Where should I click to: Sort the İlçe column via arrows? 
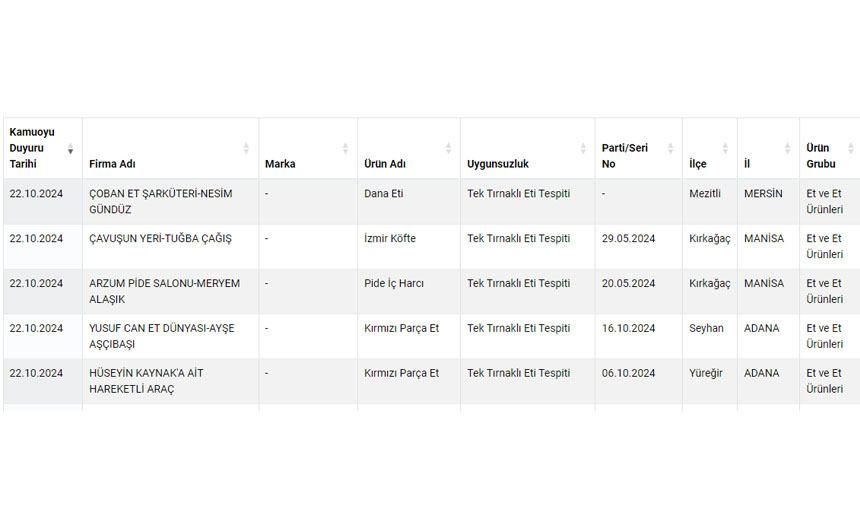(x=726, y=149)
